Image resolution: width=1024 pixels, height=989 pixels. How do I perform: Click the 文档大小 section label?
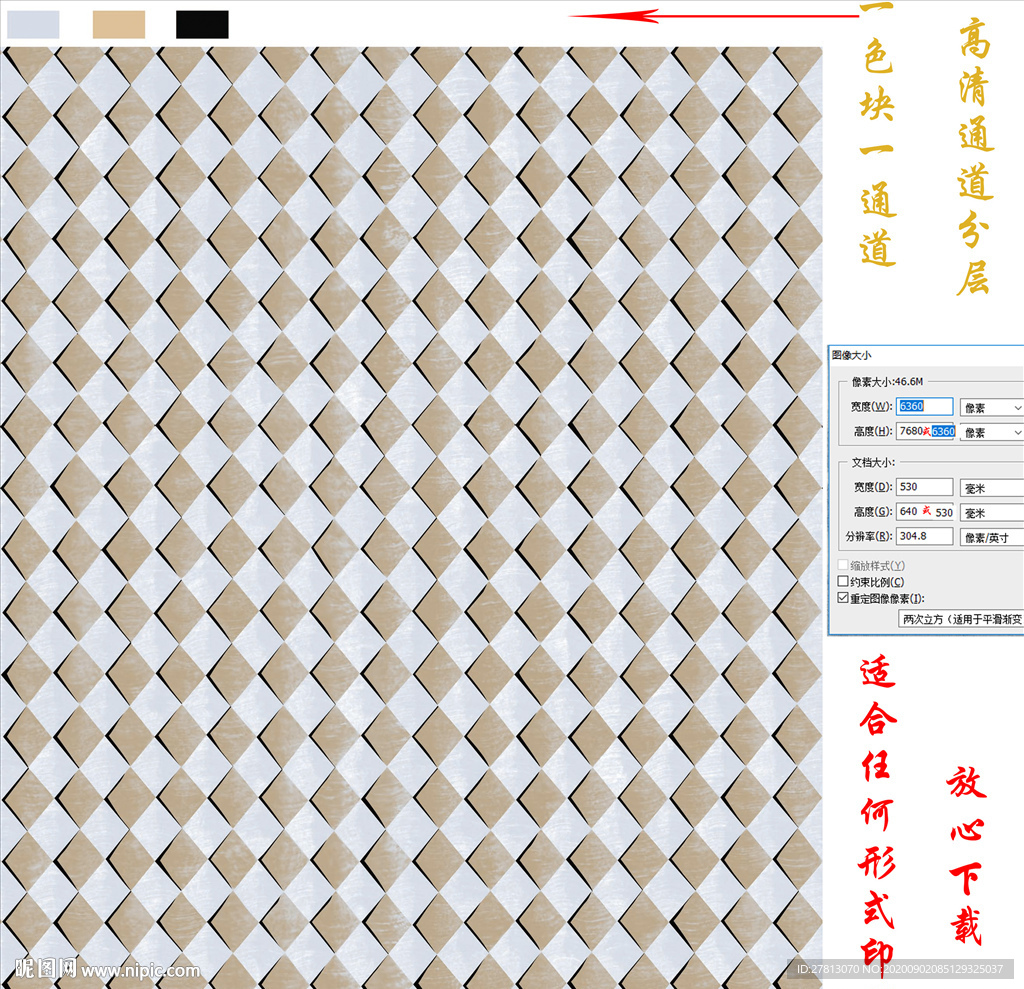click(x=873, y=462)
